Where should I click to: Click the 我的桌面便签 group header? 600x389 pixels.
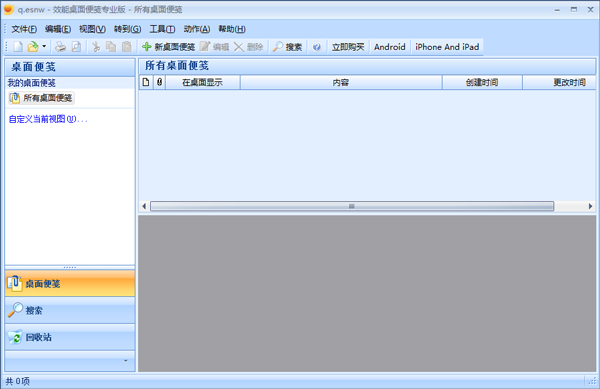click(70, 83)
